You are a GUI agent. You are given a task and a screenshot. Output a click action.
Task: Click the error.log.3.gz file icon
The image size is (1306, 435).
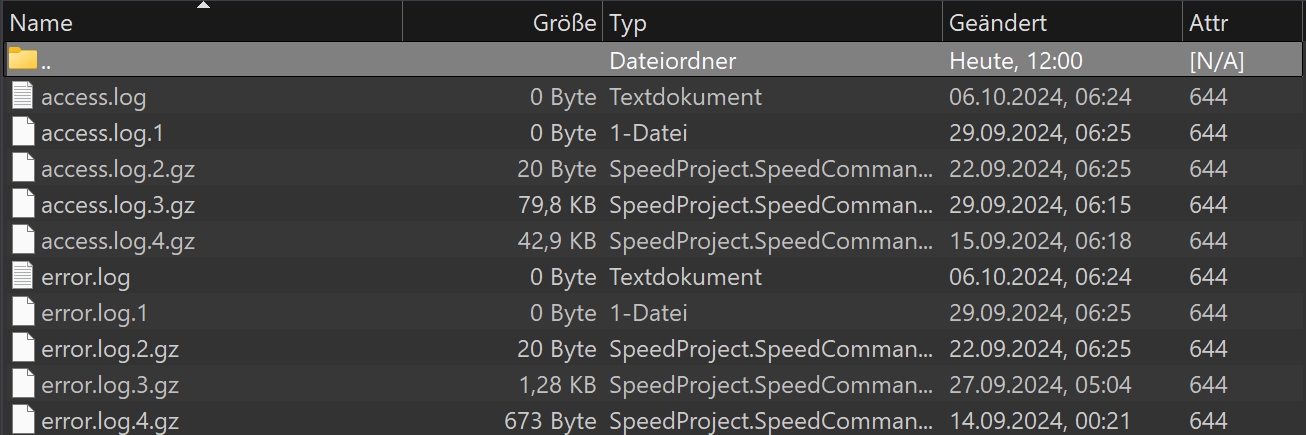[23, 385]
